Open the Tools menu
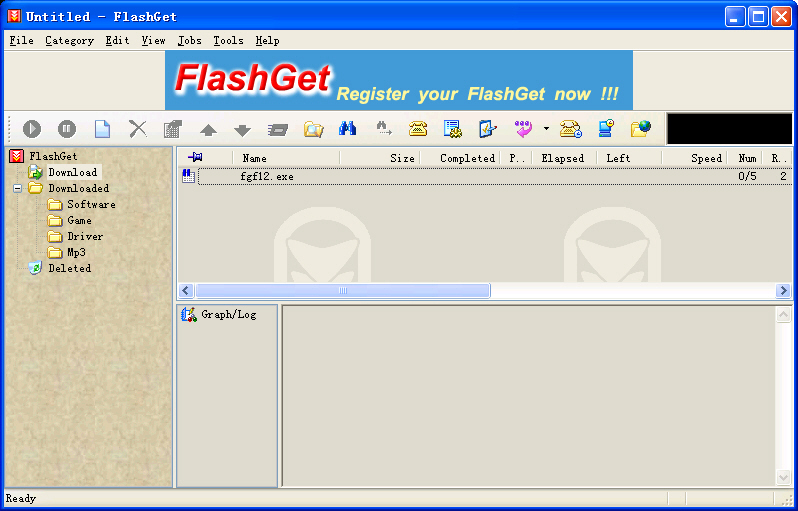 [228, 41]
